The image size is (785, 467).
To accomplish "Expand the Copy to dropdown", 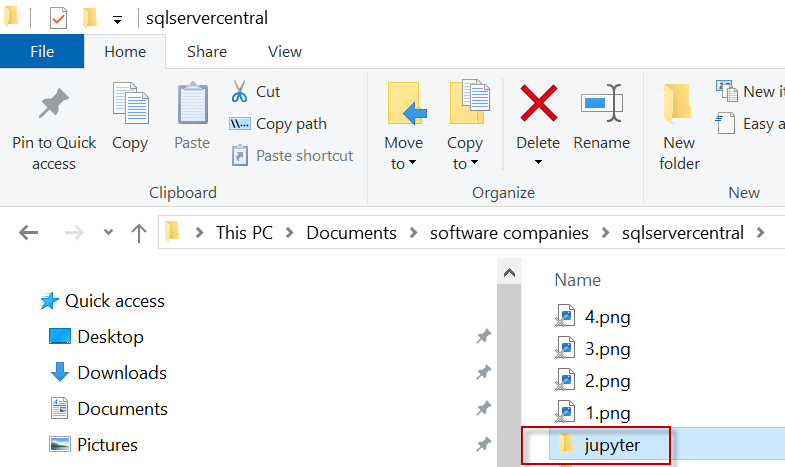I will [465, 163].
